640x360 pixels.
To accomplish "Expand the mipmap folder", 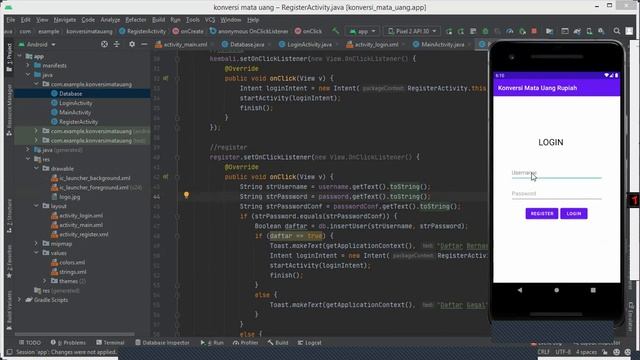I will [x=36, y=243].
